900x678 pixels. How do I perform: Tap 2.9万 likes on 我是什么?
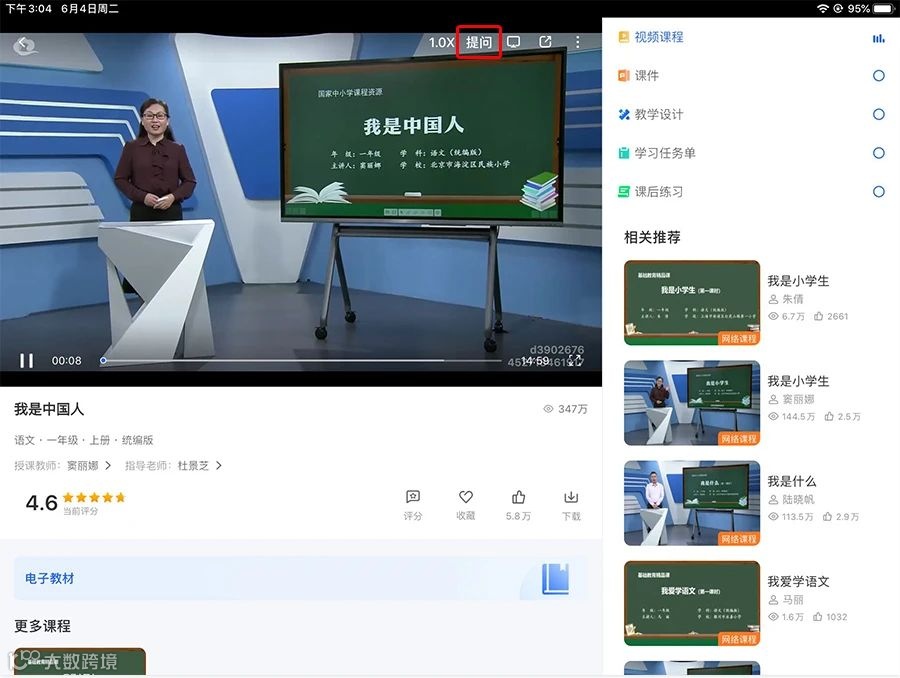tap(841, 517)
